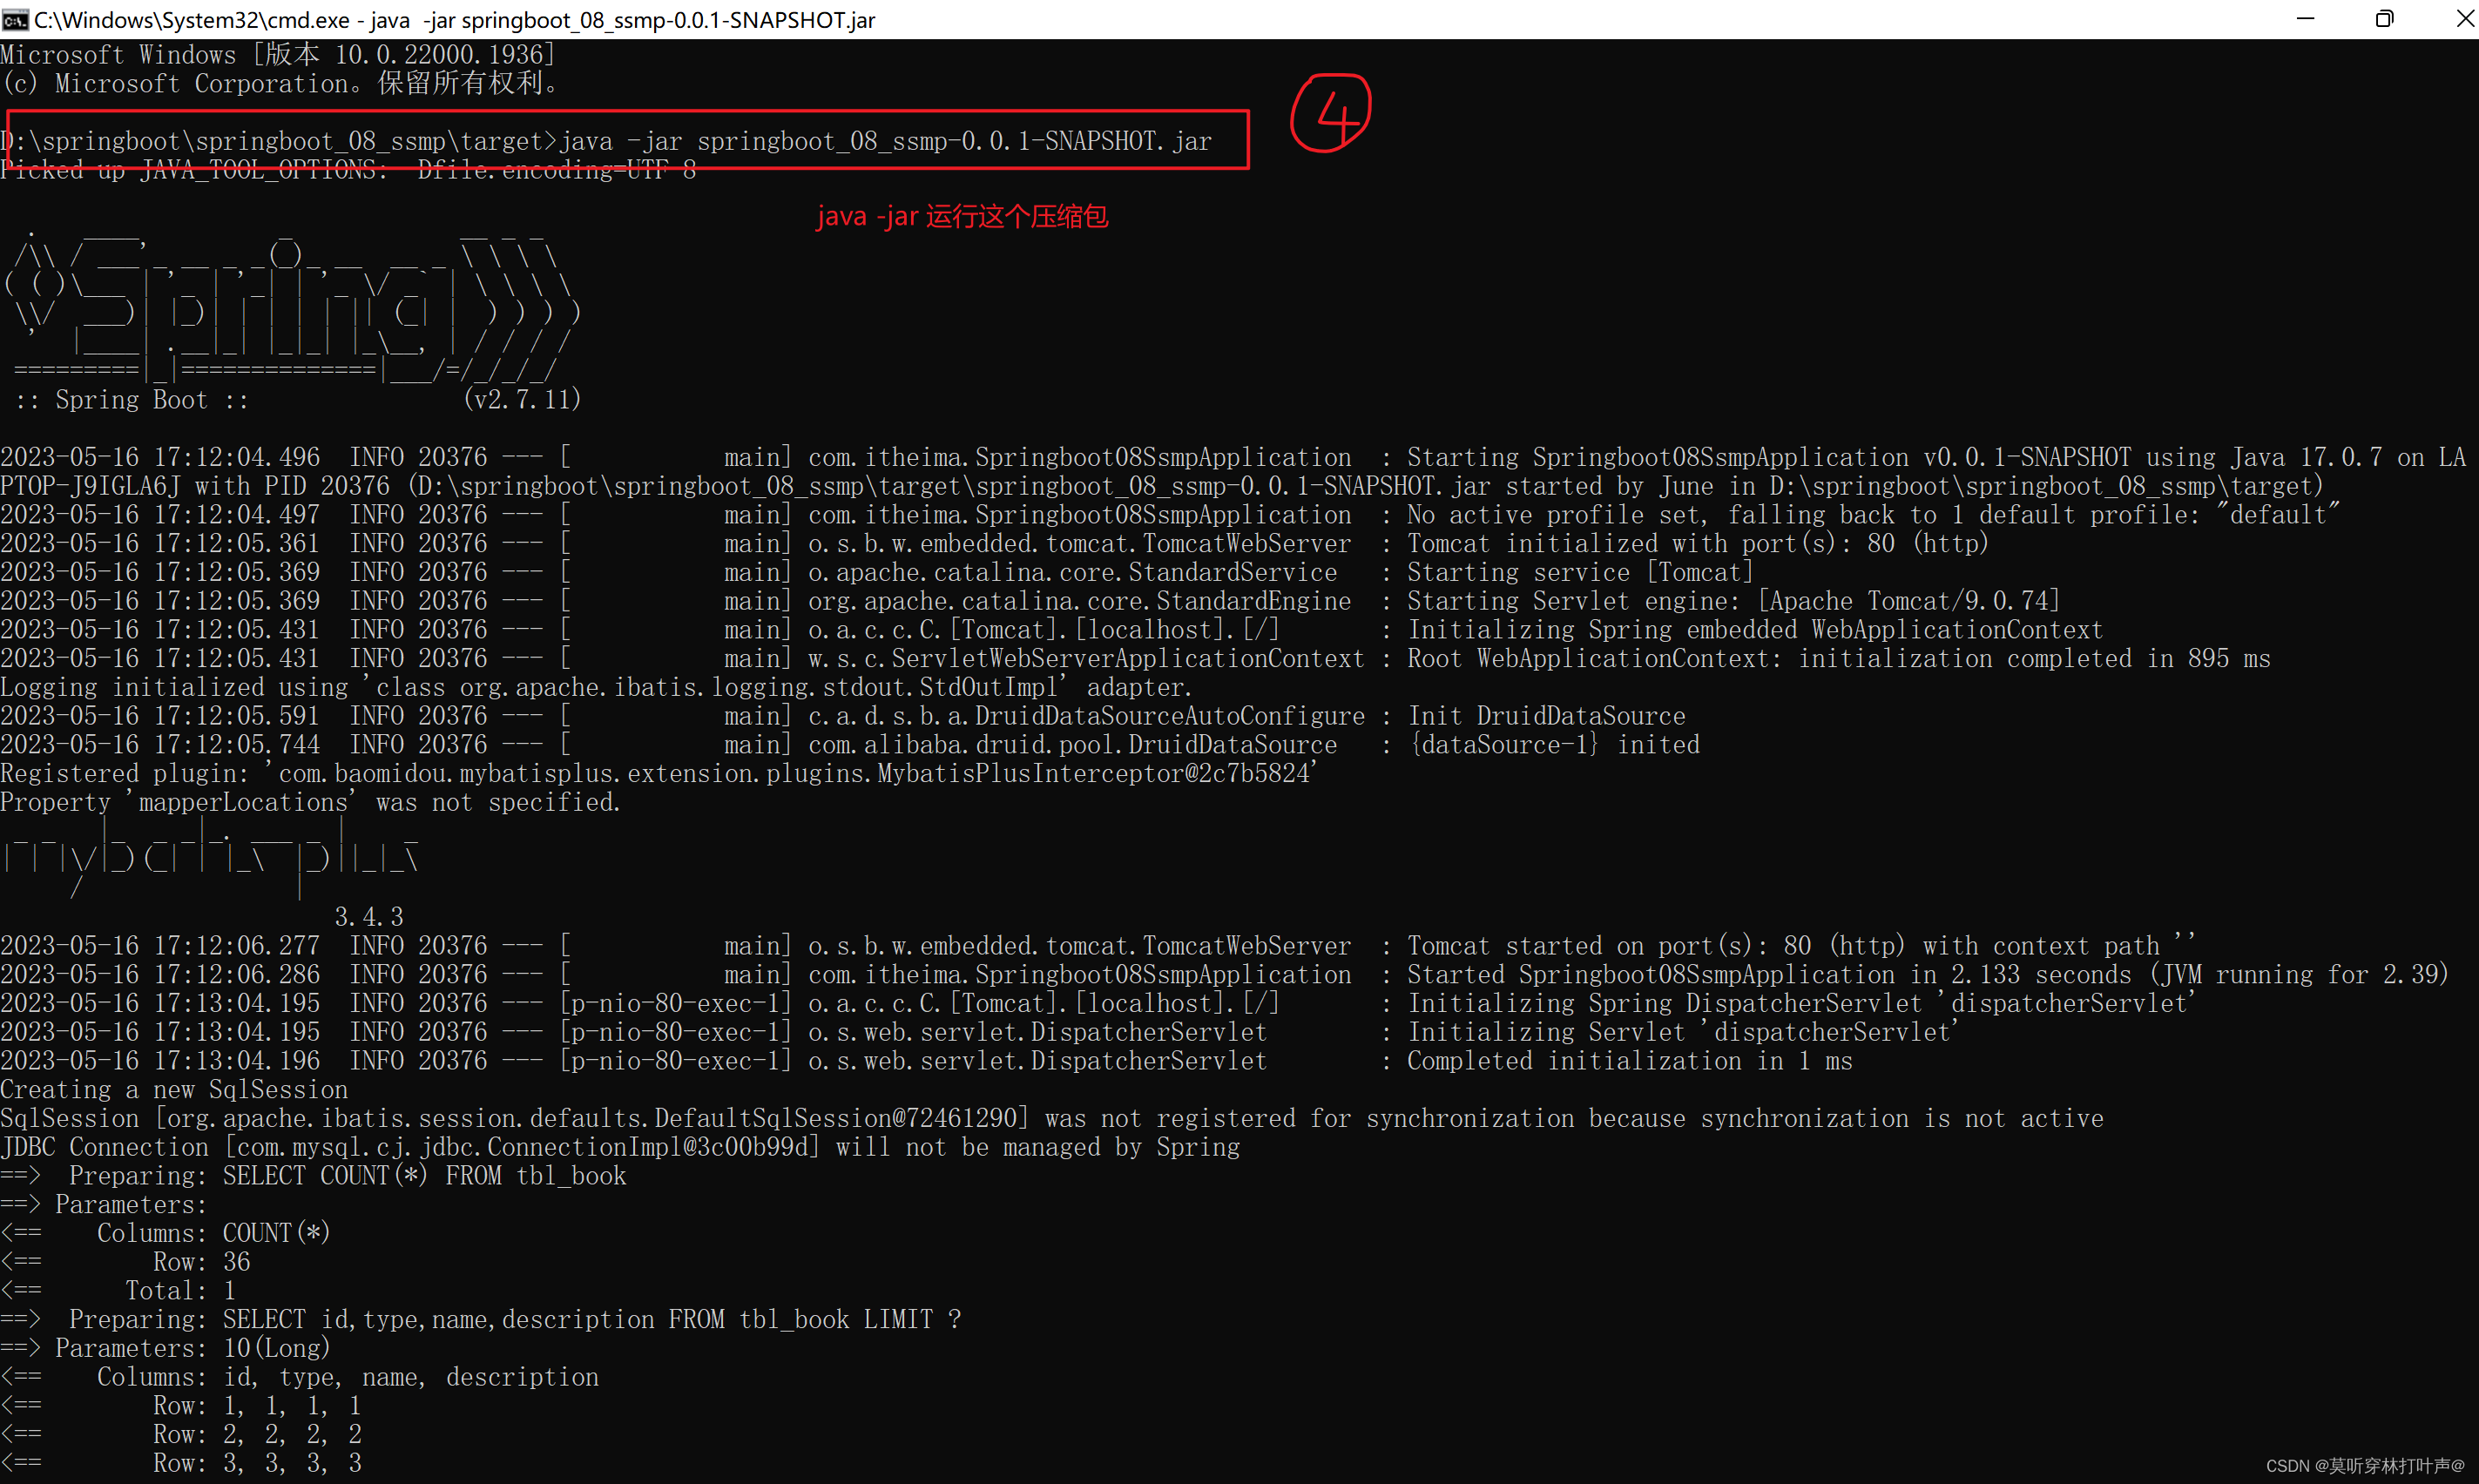The image size is (2479, 1484).
Task: Click 'Columns: id, type, name, description' line
Action: tap(299, 1378)
